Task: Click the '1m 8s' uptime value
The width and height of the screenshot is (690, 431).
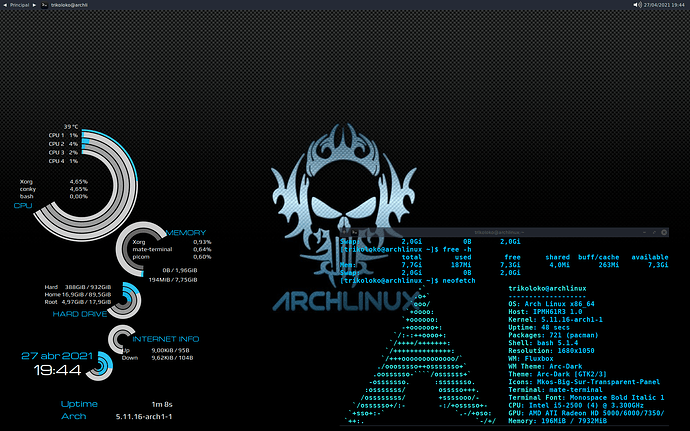Action: pyautogui.click(x=162, y=404)
